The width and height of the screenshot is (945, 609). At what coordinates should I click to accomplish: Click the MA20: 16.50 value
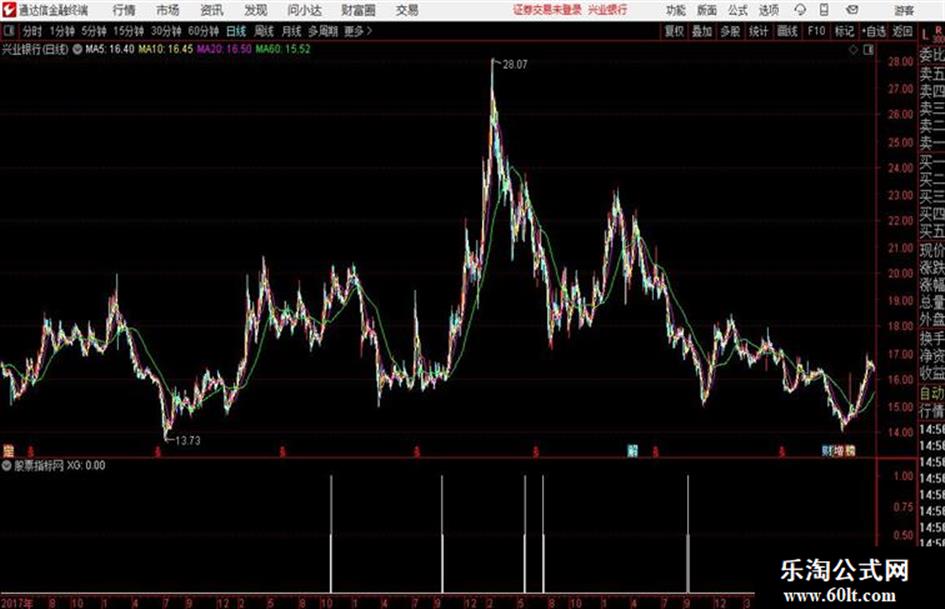point(224,49)
